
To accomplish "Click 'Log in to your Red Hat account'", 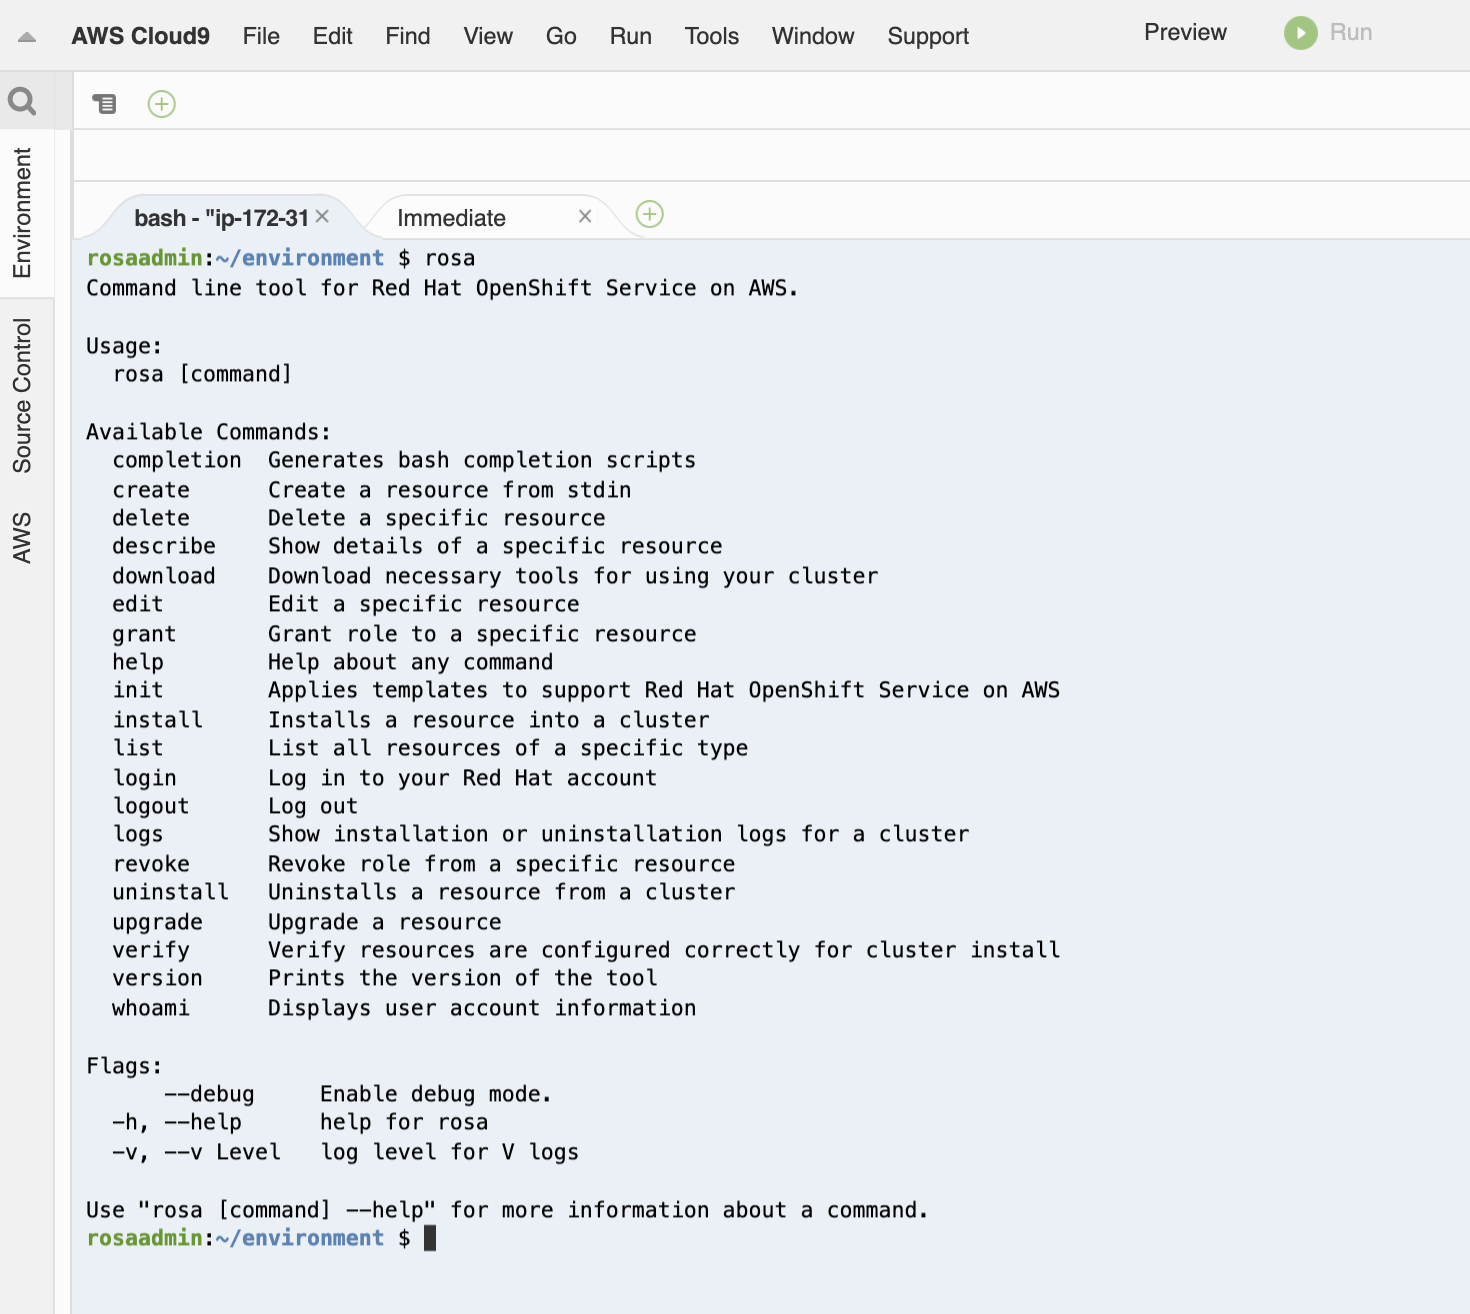I will (463, 778).
